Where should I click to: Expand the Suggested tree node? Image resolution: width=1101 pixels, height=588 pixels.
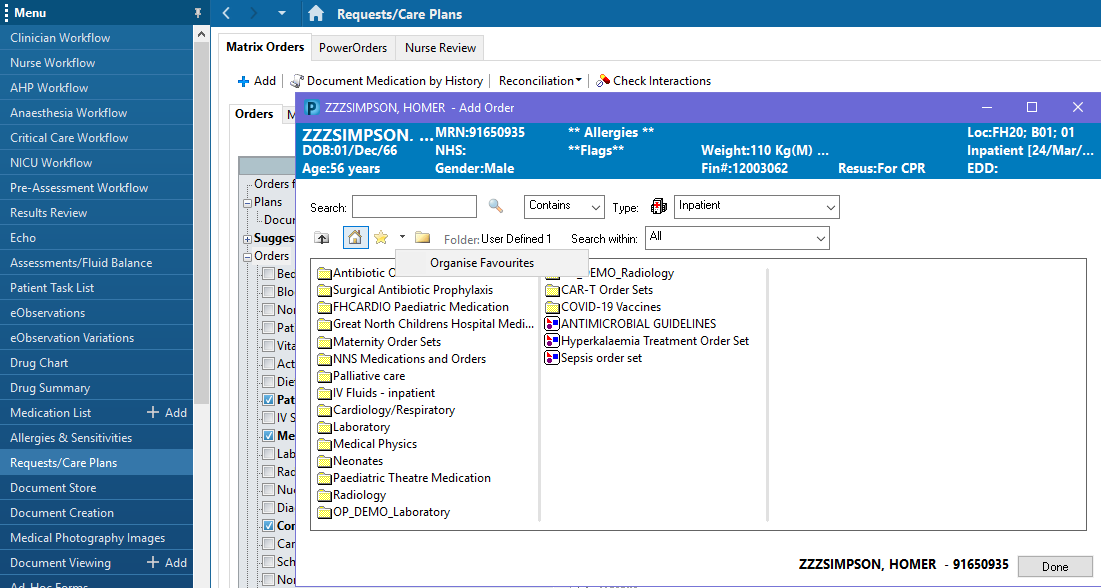click(x=247, y=239)
